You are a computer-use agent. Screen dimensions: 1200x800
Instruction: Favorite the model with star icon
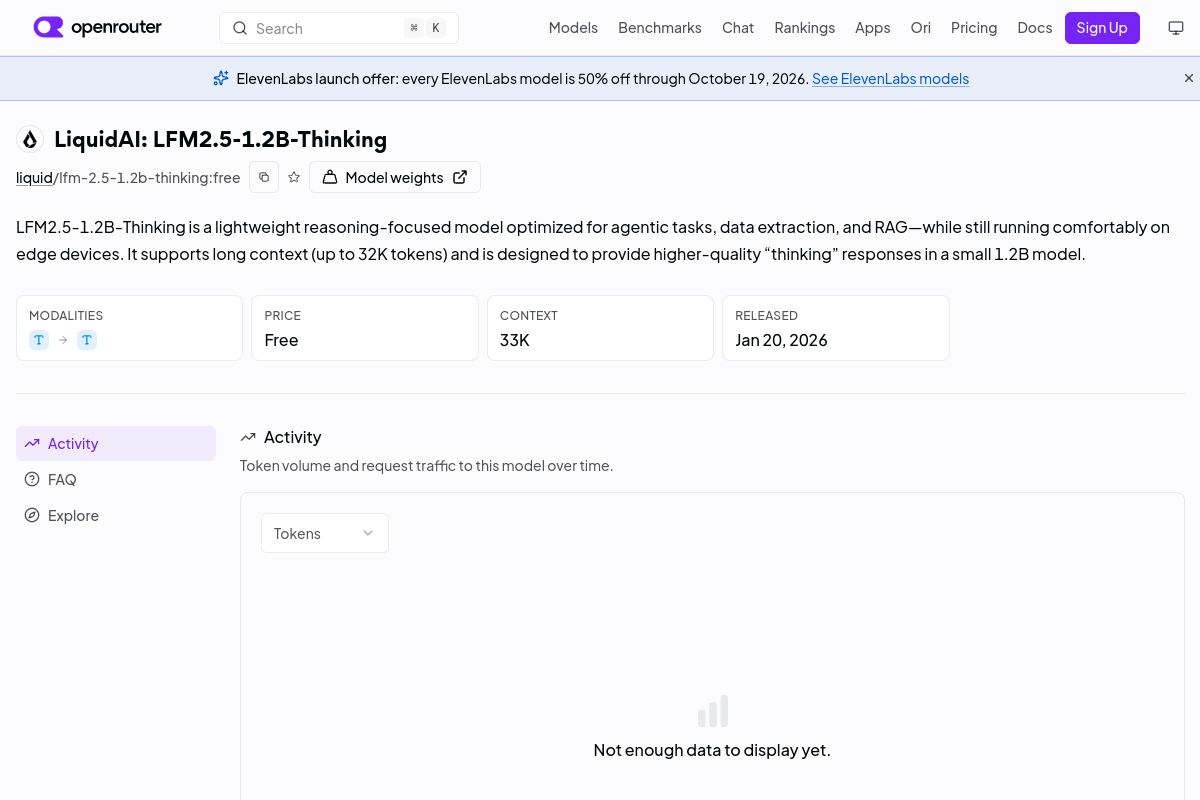coord(294,177)
